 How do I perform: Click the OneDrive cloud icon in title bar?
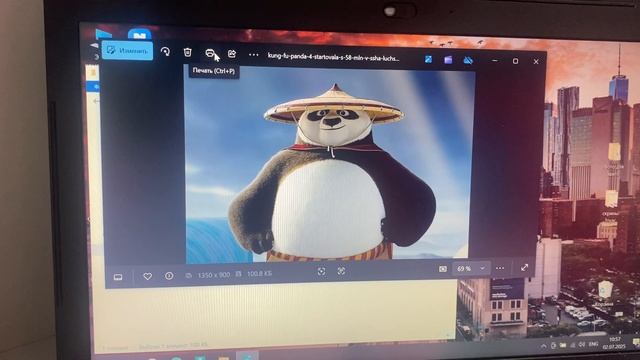[x=468, y=60]
